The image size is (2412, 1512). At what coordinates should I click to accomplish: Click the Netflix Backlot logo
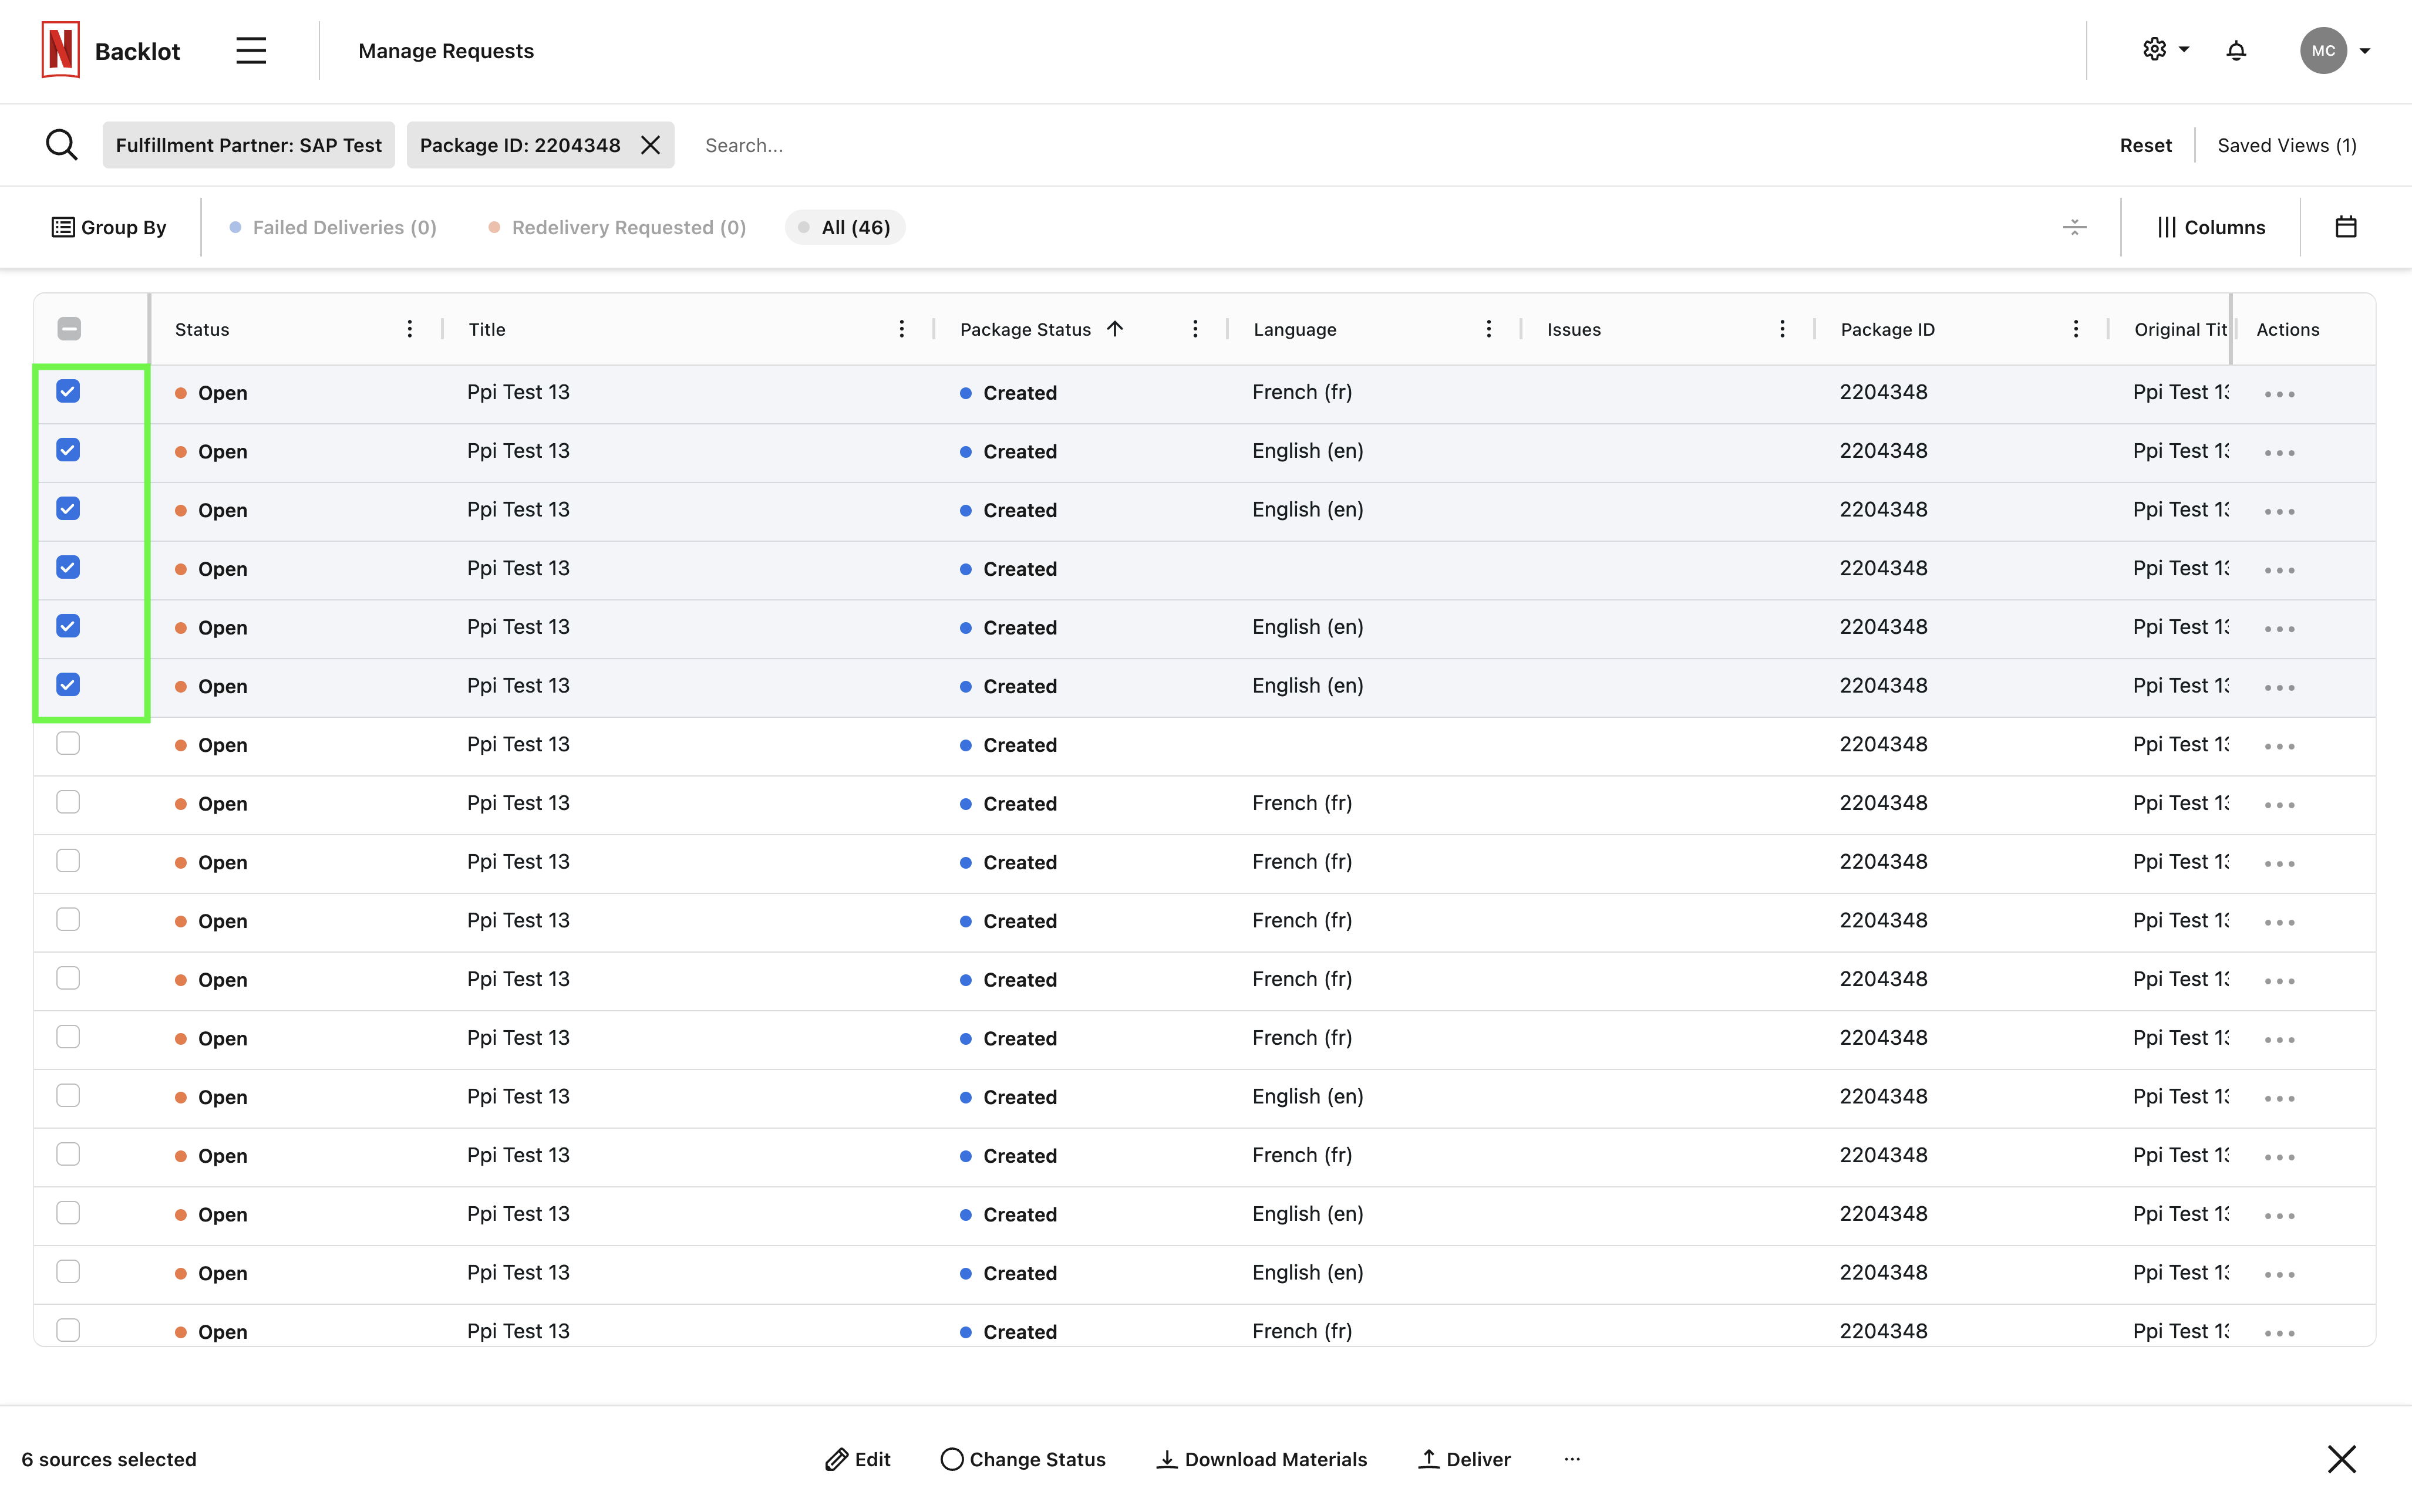pyautogui.click(x=61, y=50)
